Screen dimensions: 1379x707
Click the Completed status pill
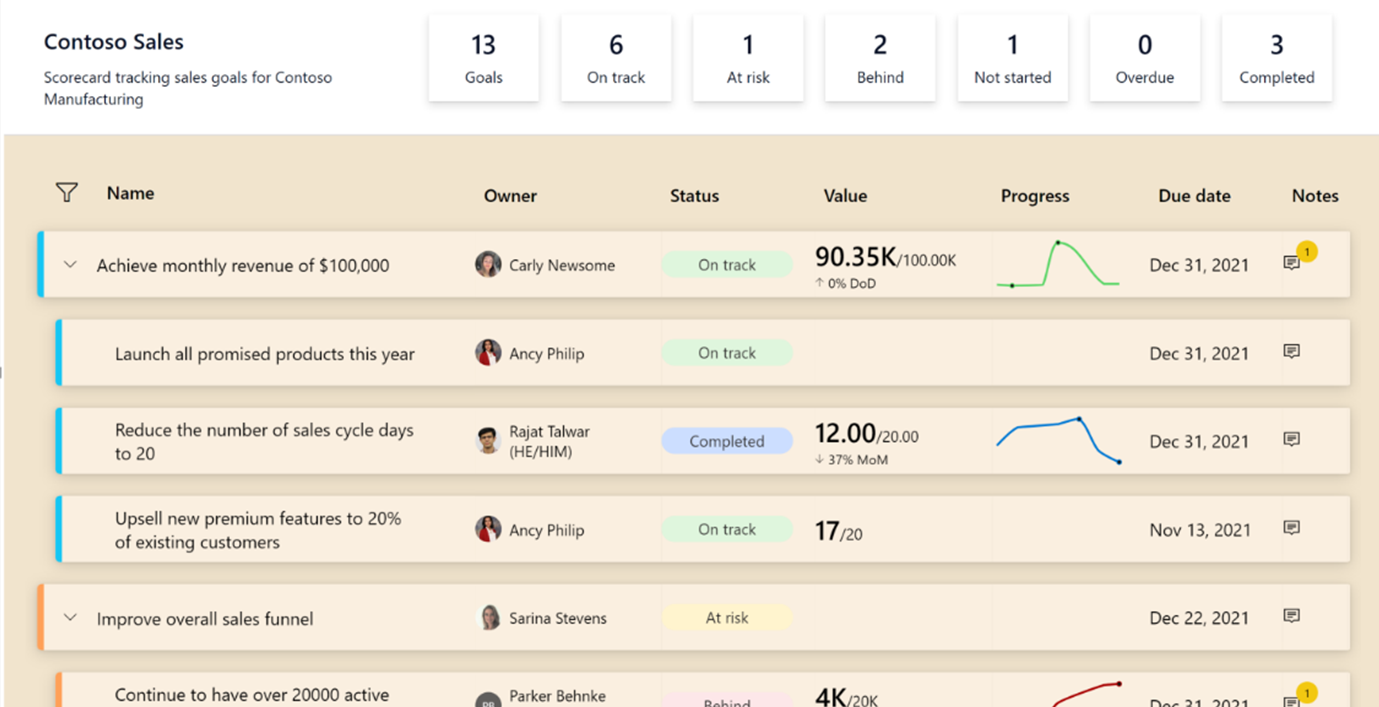click(x=727, y=441)
